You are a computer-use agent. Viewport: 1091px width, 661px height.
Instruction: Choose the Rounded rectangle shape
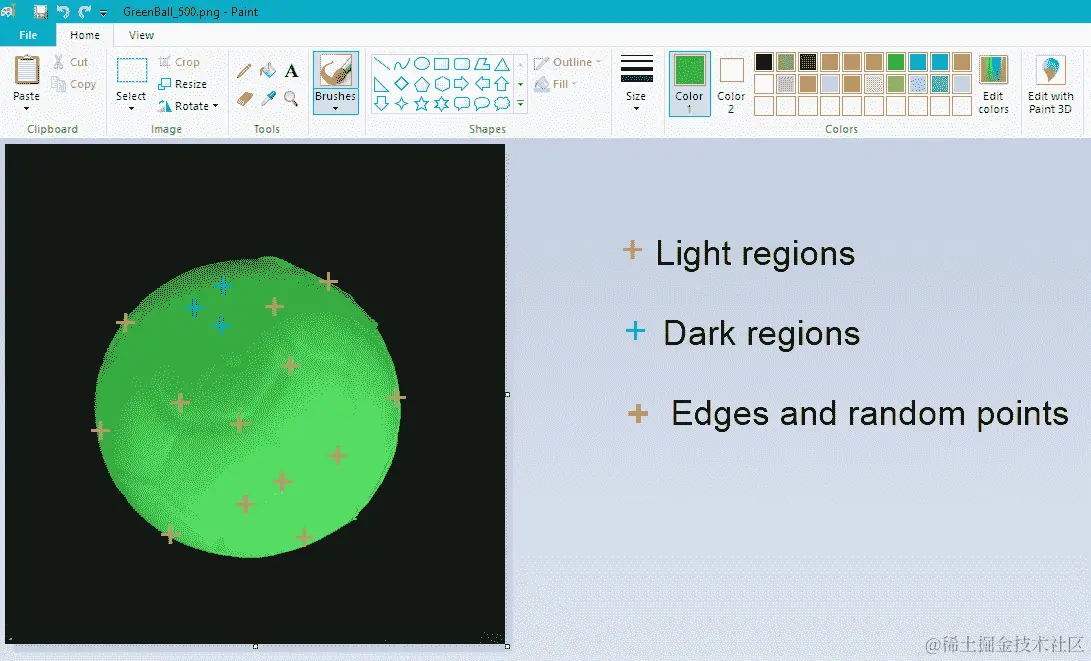tap(461, 64)
